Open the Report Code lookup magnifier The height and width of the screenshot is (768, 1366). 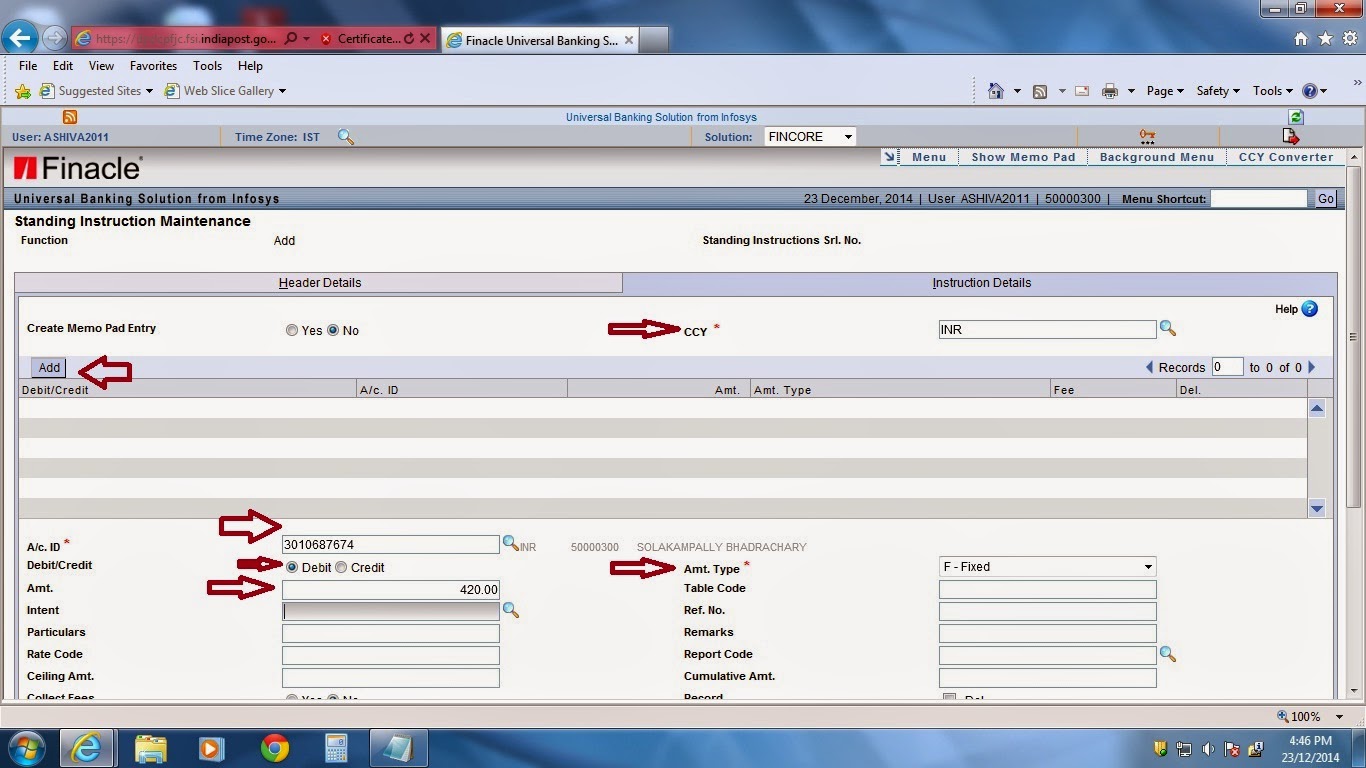[x=1168, y=654]
